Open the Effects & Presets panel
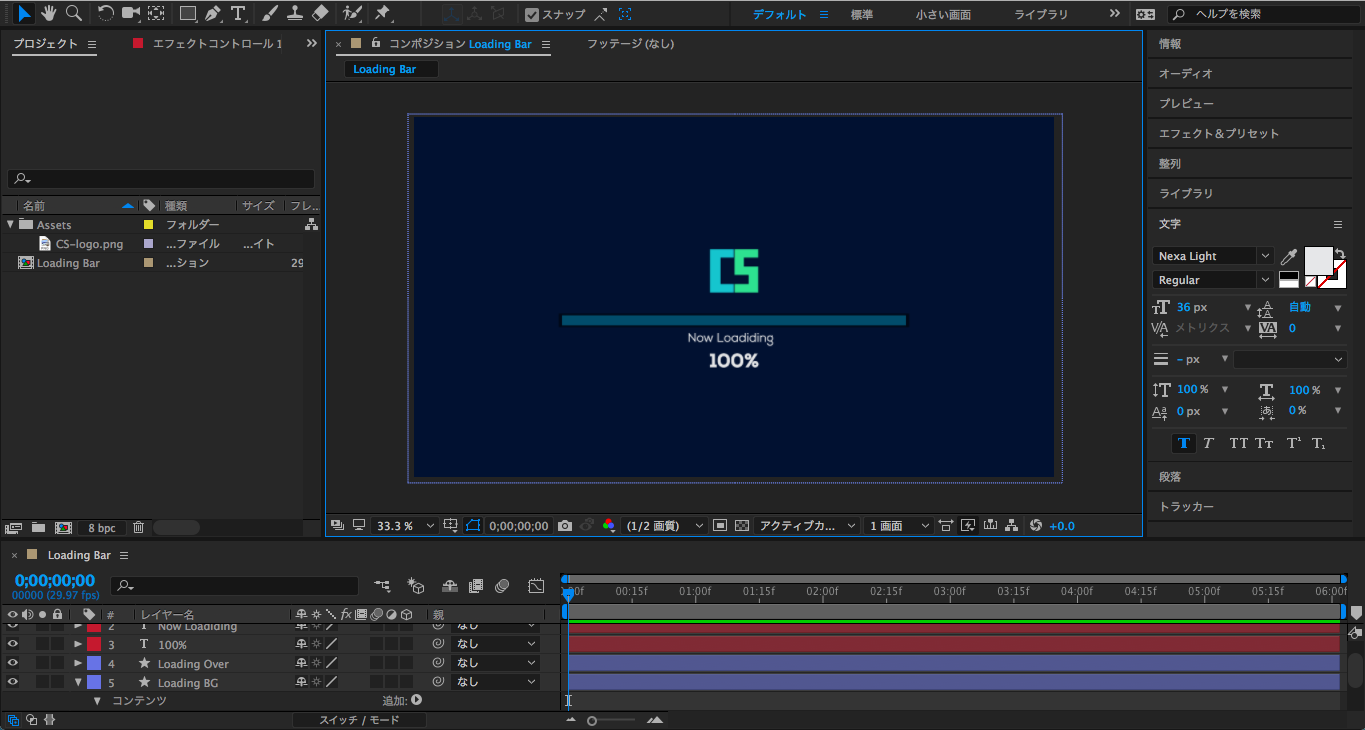1365x730 pixels. click(x=1218, y=134)
